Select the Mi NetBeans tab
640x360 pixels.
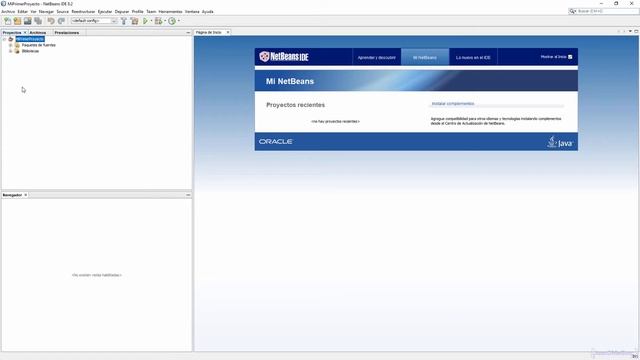click(425, 58)
